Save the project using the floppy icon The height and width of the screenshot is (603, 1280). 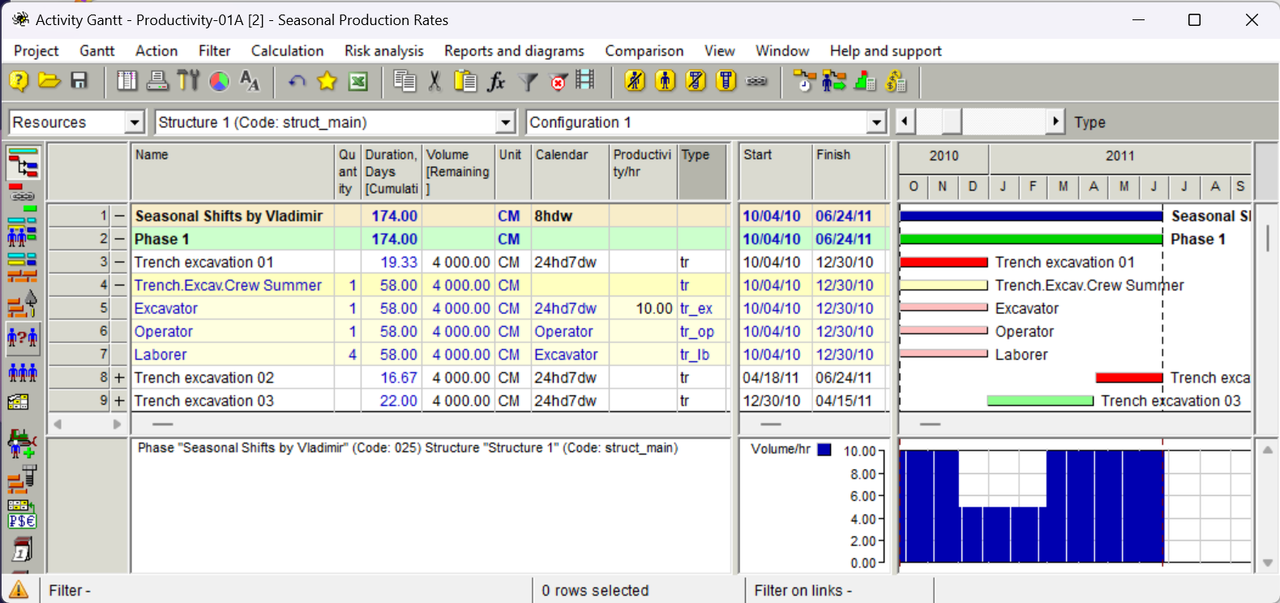coord(79,82)
